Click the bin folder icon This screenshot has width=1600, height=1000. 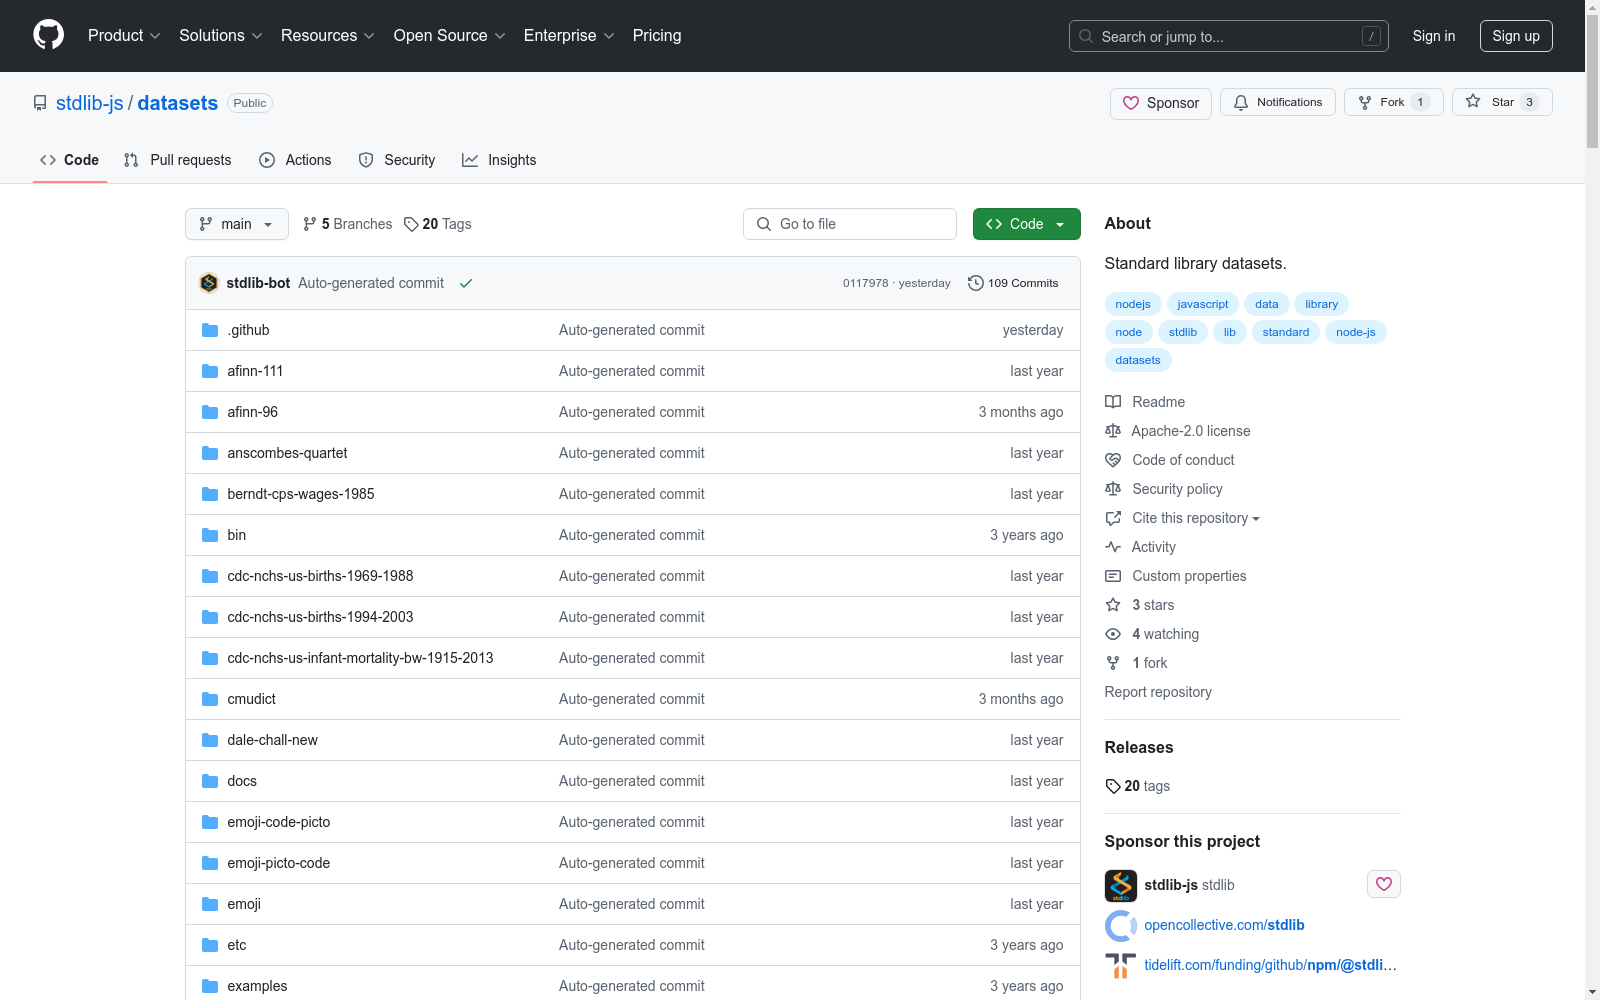[210, 535]
